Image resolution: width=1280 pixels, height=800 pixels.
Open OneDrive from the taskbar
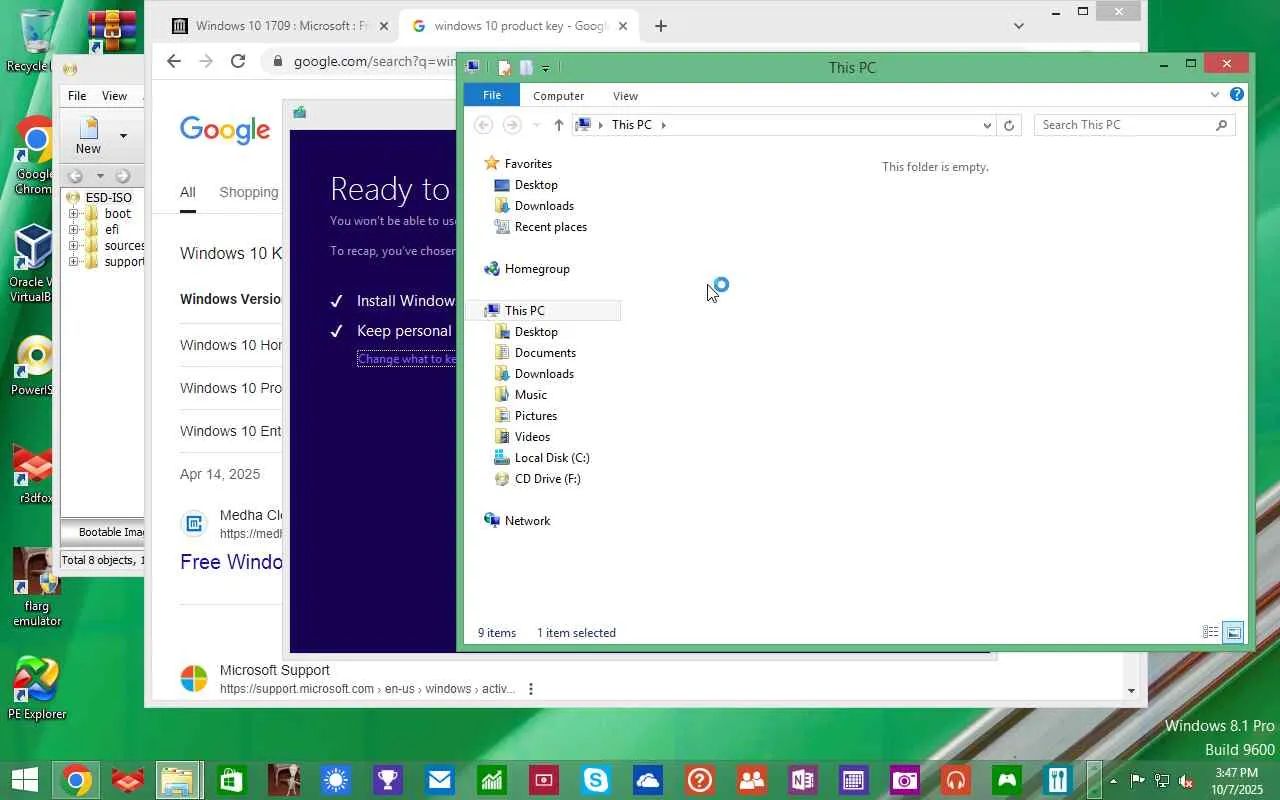click(648, 780)
